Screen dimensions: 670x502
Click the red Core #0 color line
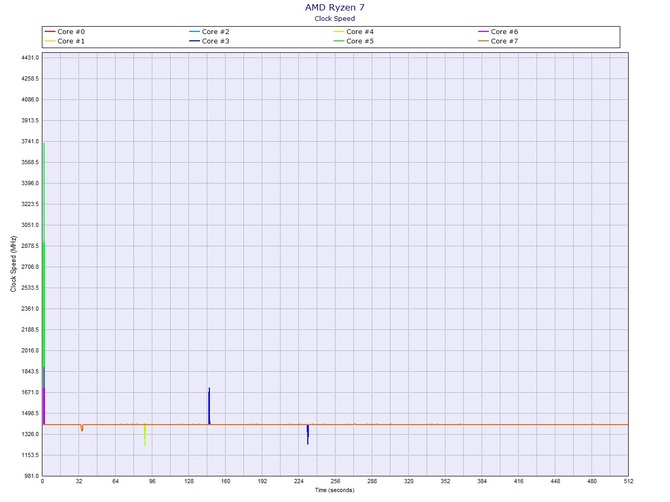tap(50, 32)
